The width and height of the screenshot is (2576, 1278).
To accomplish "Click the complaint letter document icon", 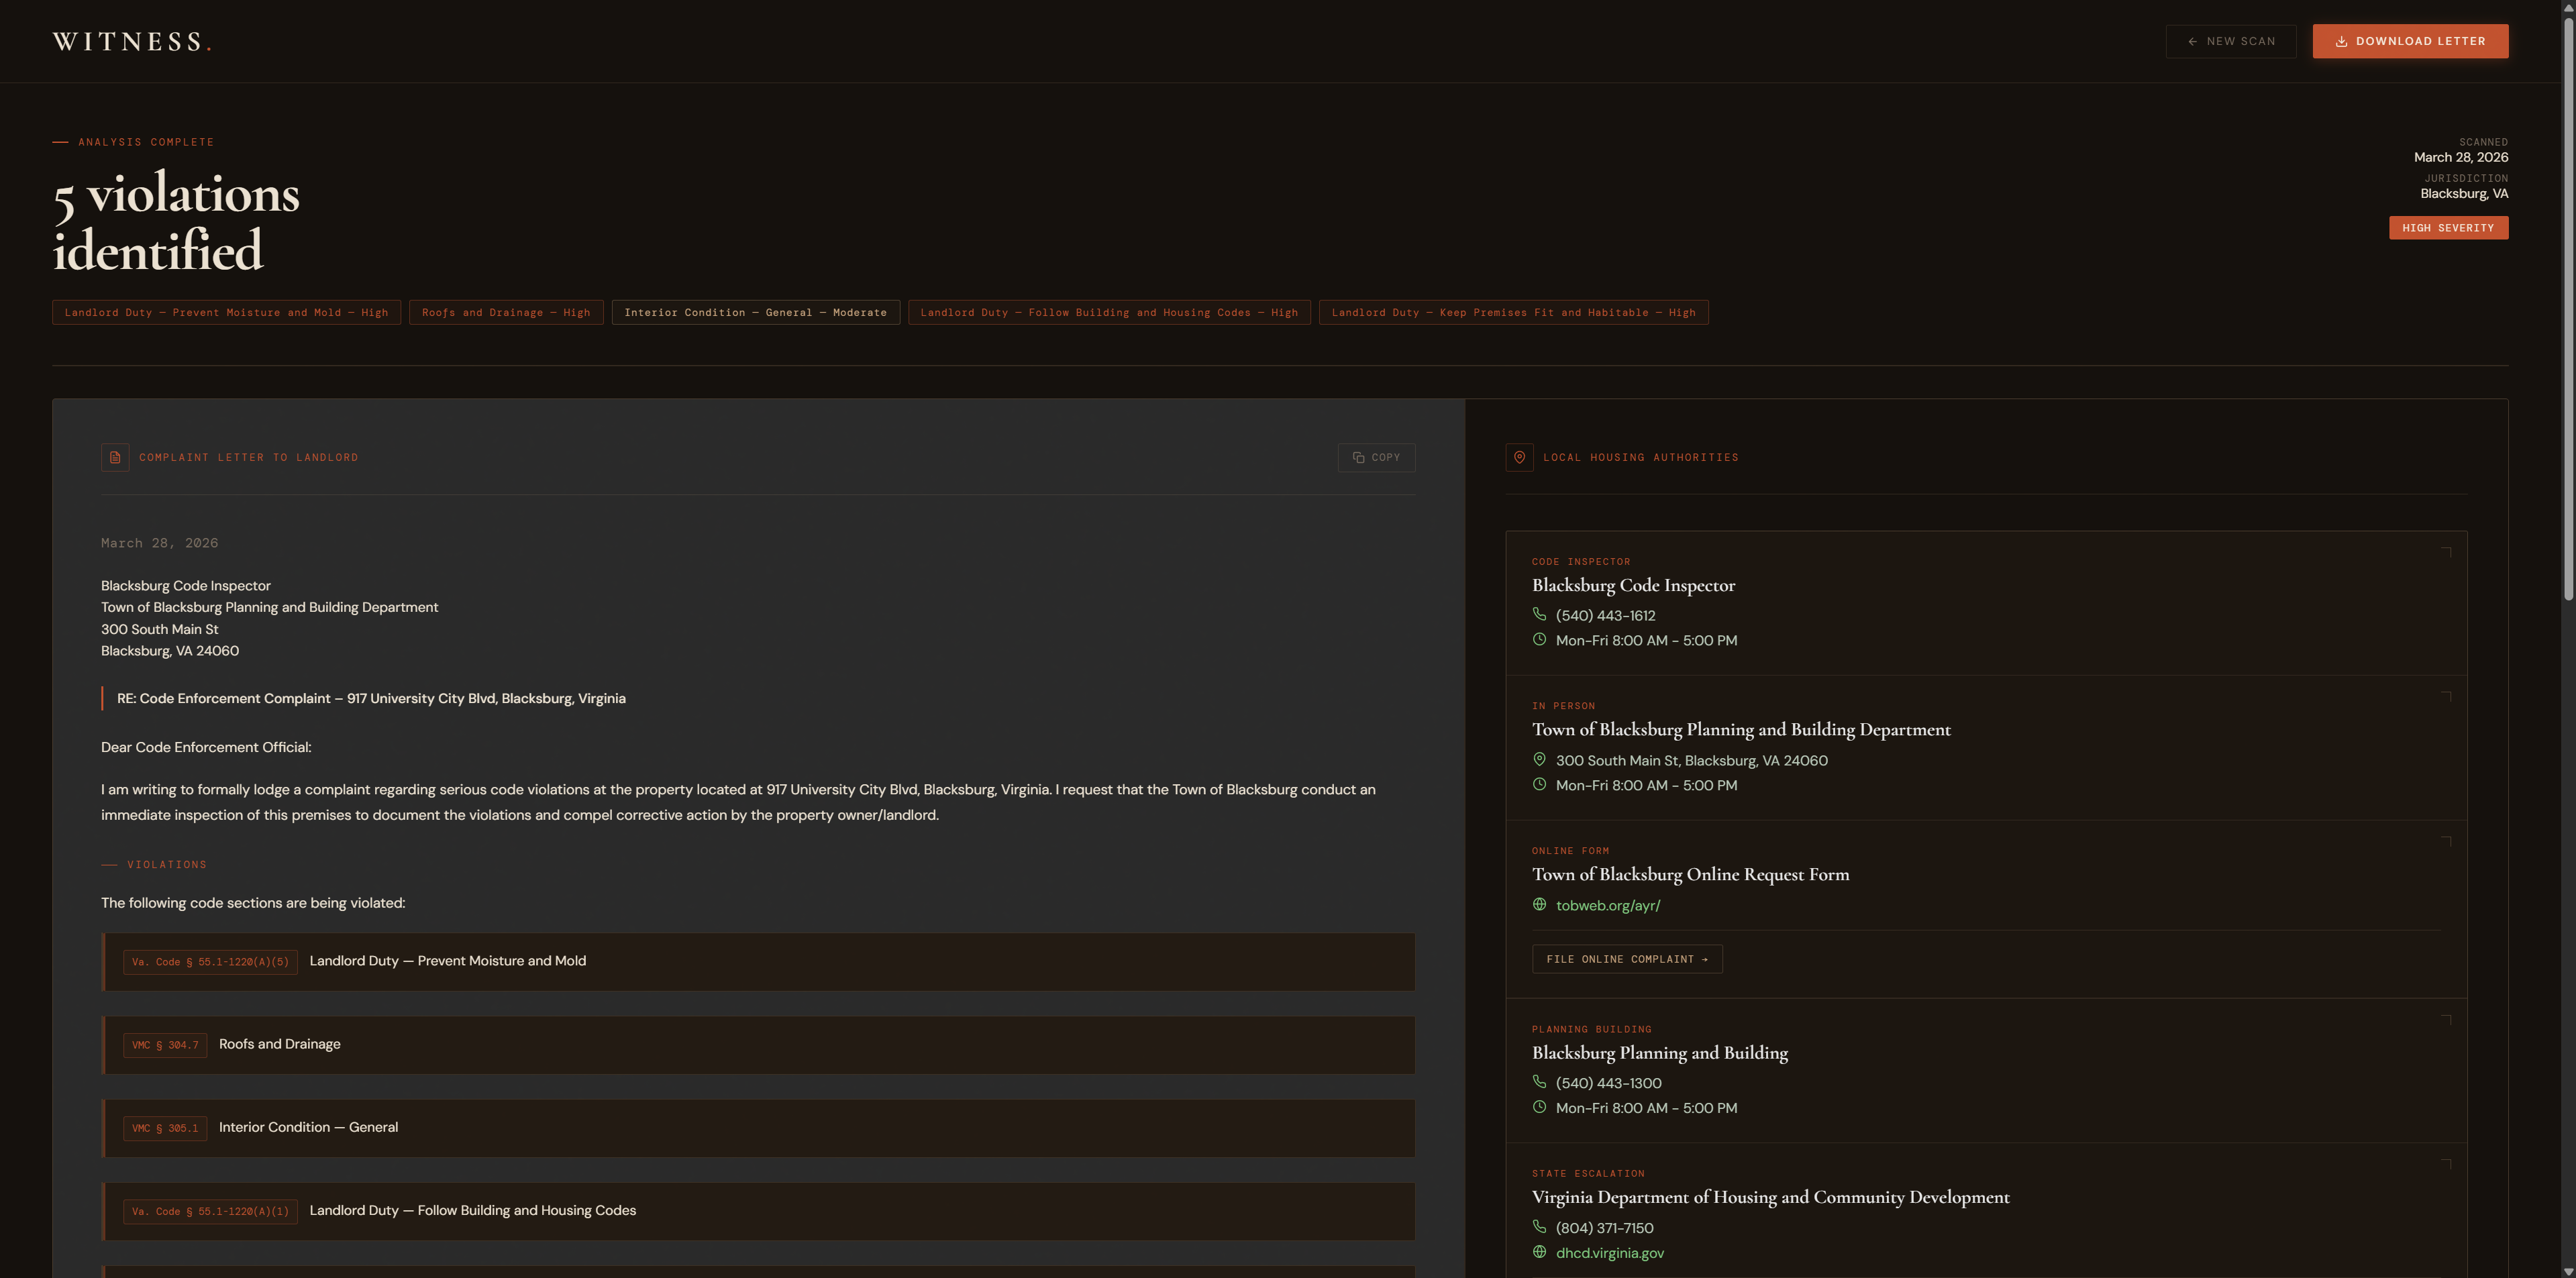I will (x=115, y=457).
